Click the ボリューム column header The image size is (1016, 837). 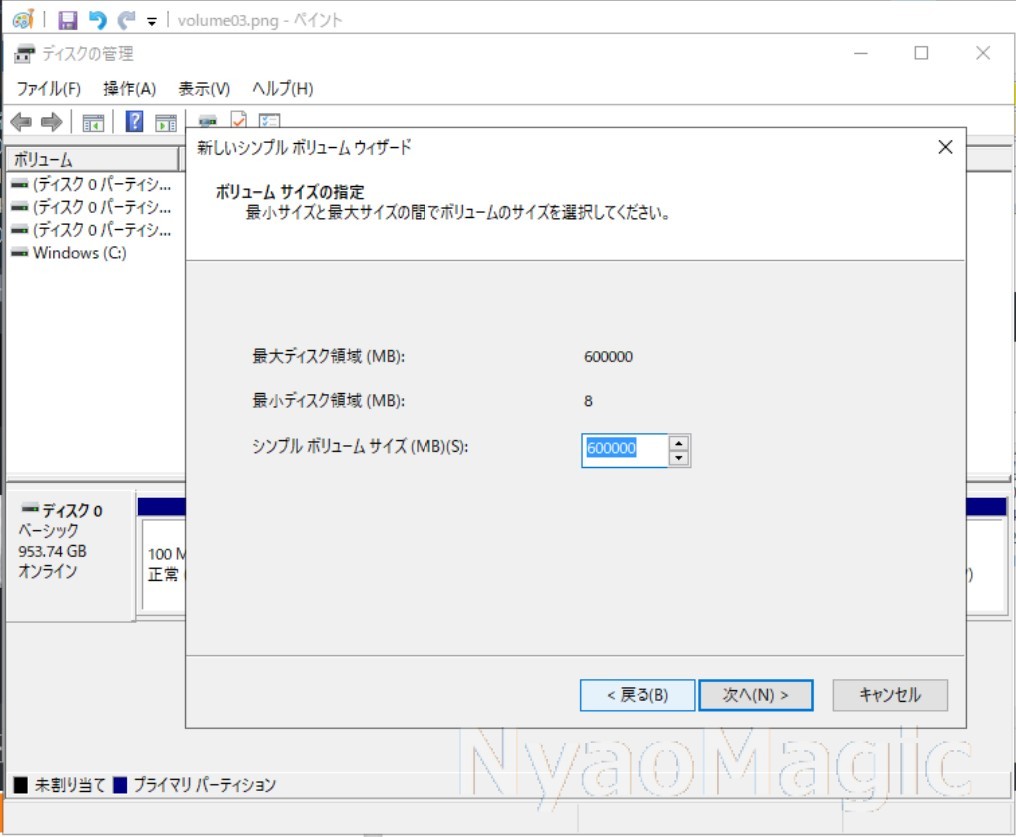coord(92,159)
